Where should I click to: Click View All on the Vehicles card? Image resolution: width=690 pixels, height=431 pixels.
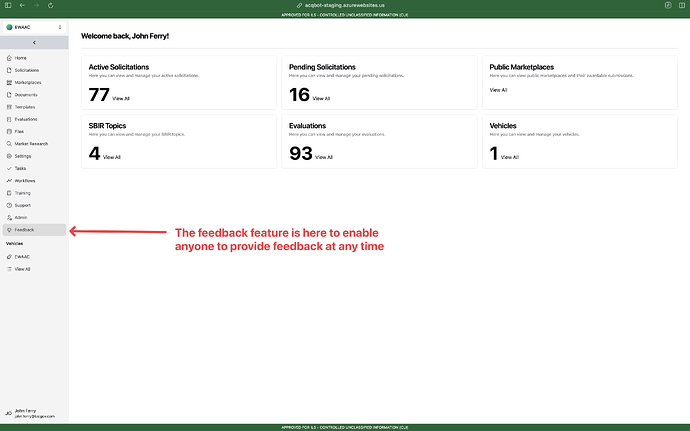[x=510, y=157]
